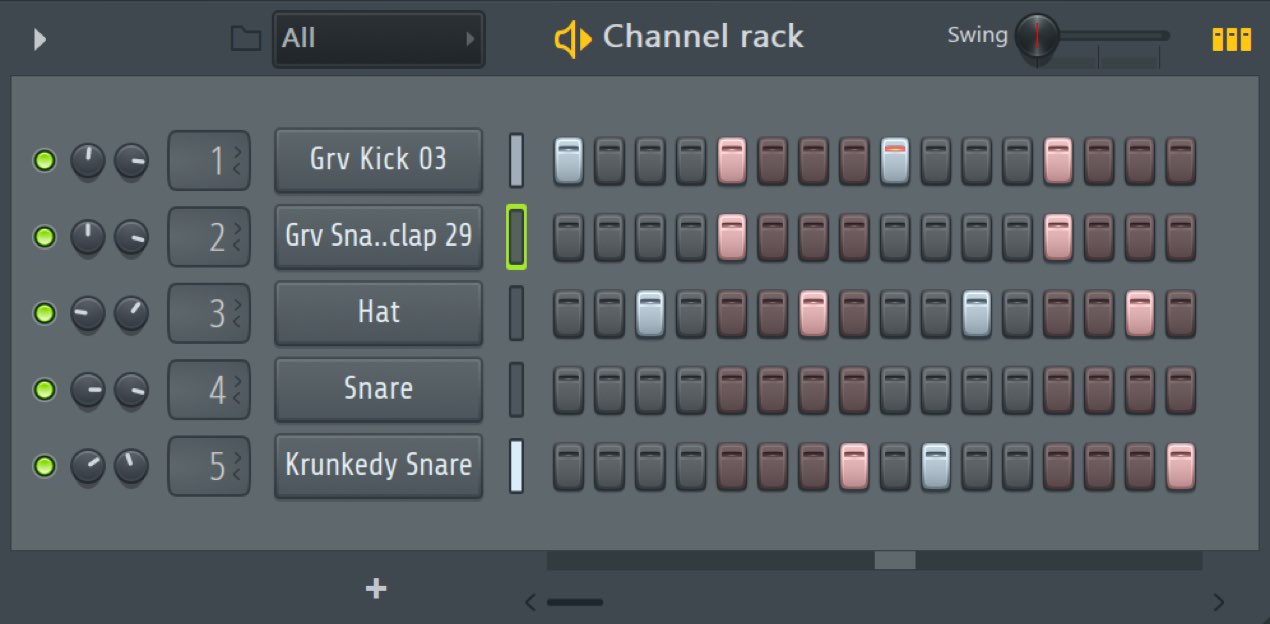The width and height of the screenshot is (1270, 624).
Task: Click the right scroll arrow at bottom
Action: (x=1218, y=602)
